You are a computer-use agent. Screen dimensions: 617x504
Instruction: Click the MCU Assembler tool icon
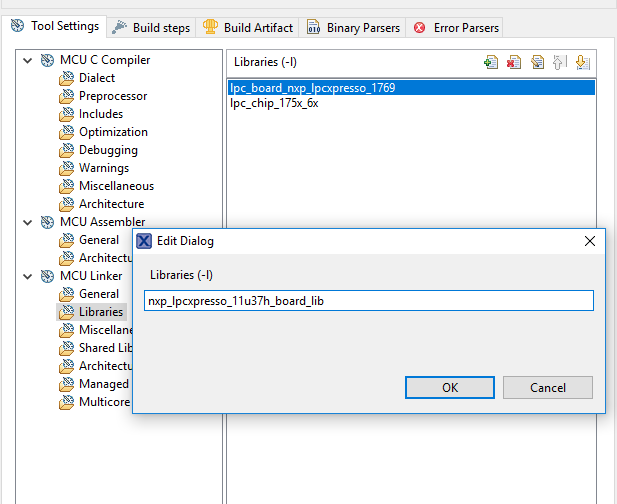[x=48, y=222]
